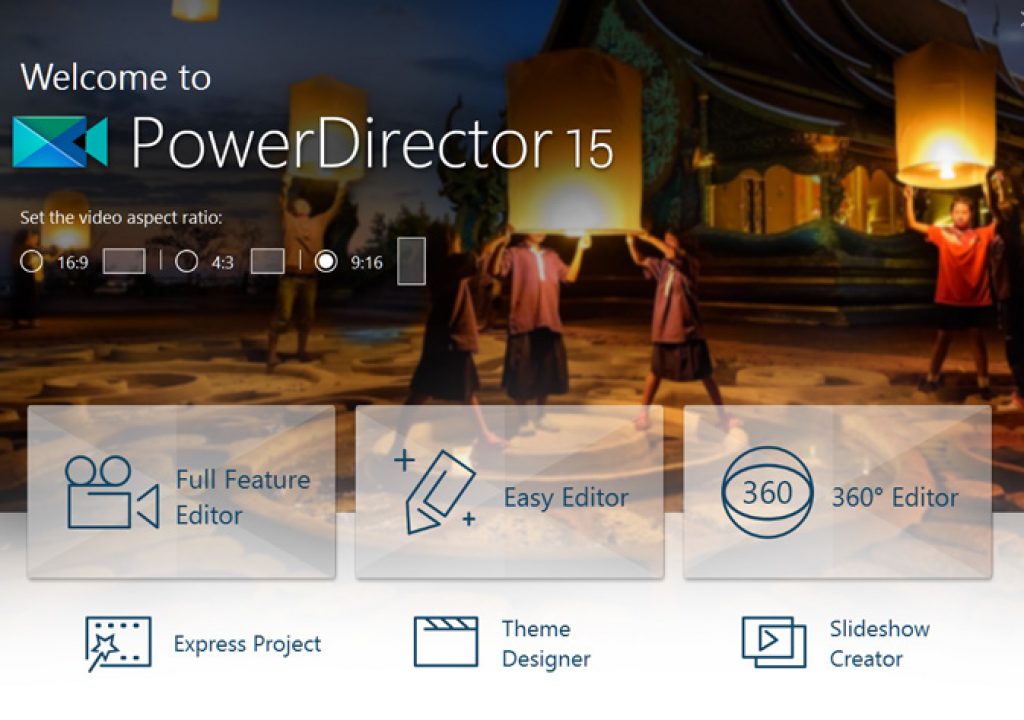This screenshot has width=1024, height=720.
Task: Launch the Easy Editor
Action: pos(509,492)
